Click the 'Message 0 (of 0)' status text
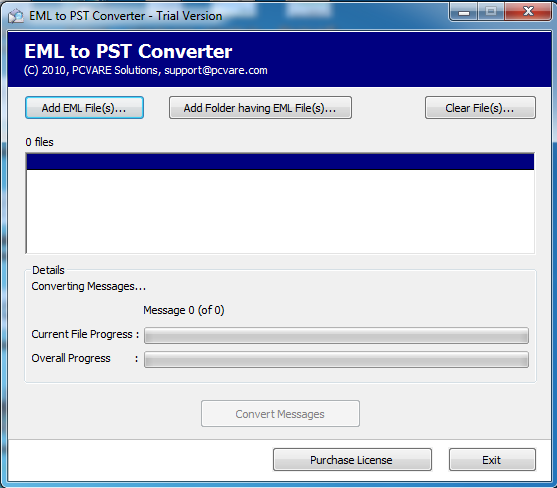The height and width of the screenshot is (488, 557). (x=184, y=310)
